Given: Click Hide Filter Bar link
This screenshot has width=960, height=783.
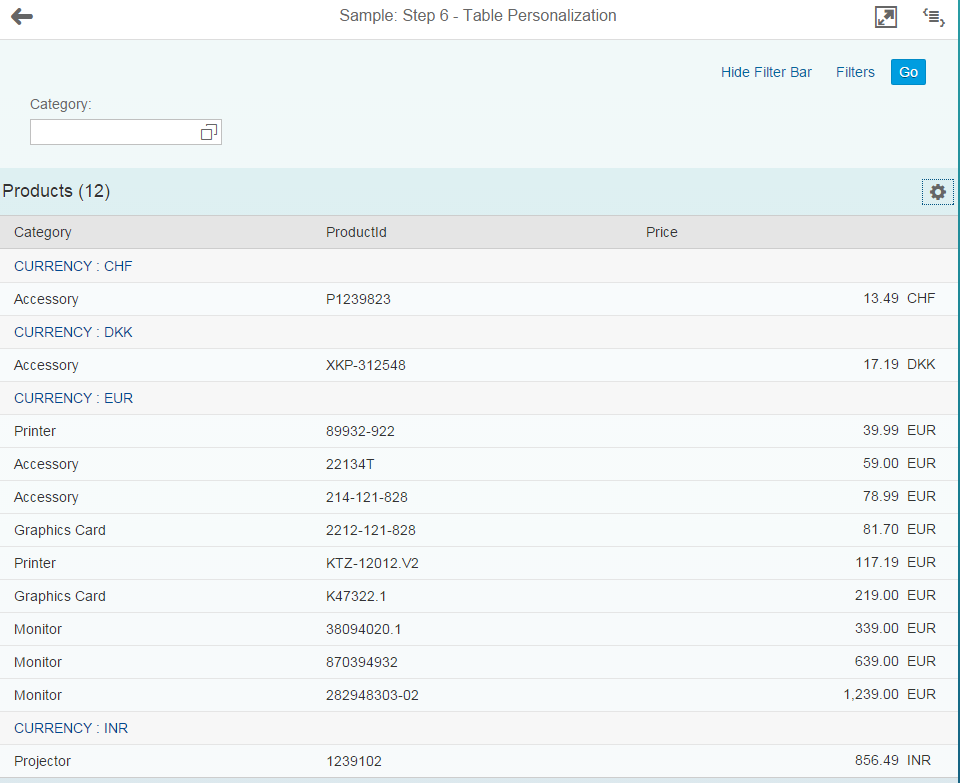Looking at the screenshot, I should (766, 72).
